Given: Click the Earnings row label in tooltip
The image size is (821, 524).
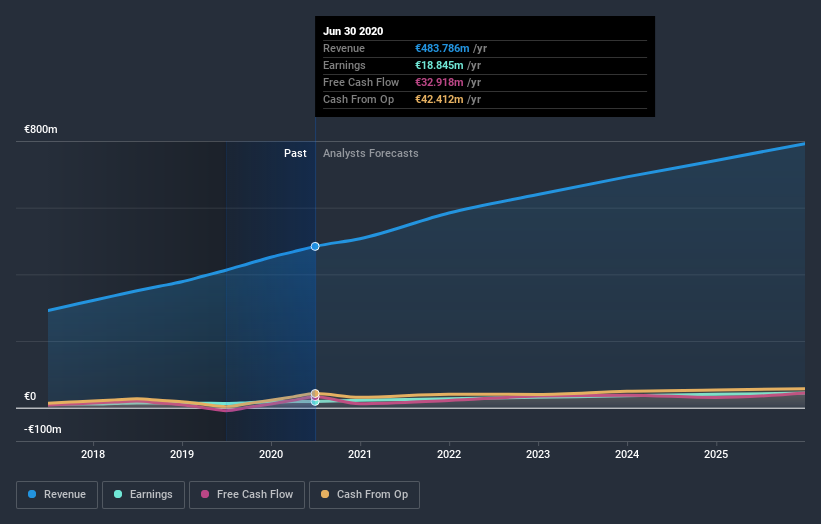Looking at the screenshot, I should 345,65.
